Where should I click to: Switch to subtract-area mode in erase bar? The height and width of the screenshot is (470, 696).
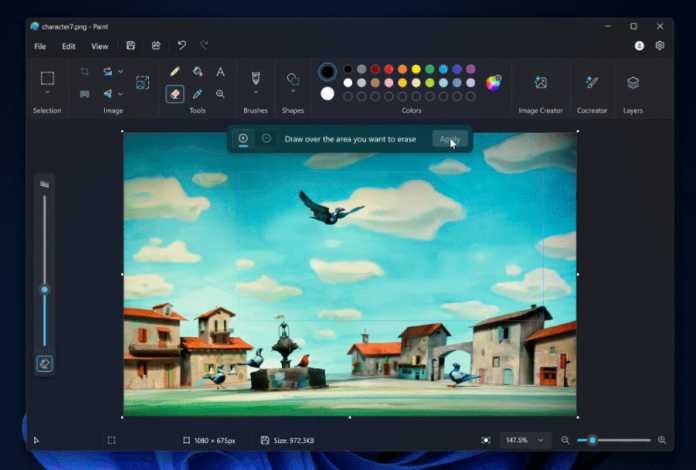(x=266, y=139)
